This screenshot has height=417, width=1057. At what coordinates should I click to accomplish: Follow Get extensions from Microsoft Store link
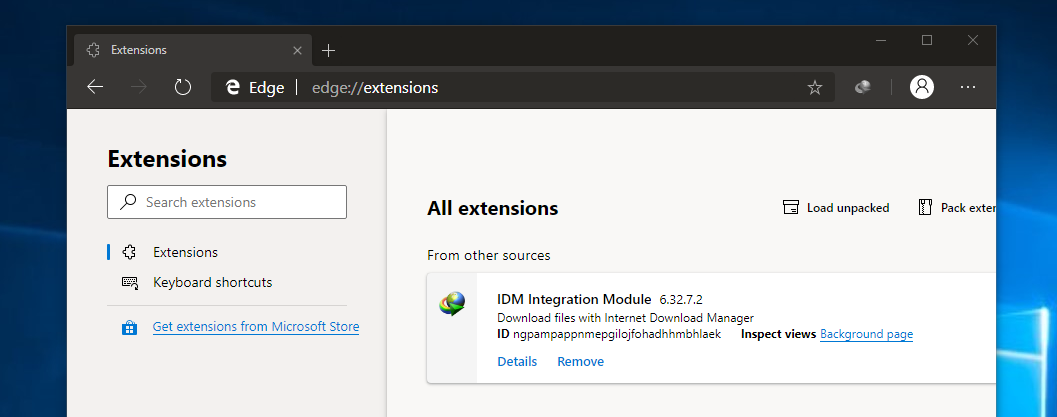point(255,327)
